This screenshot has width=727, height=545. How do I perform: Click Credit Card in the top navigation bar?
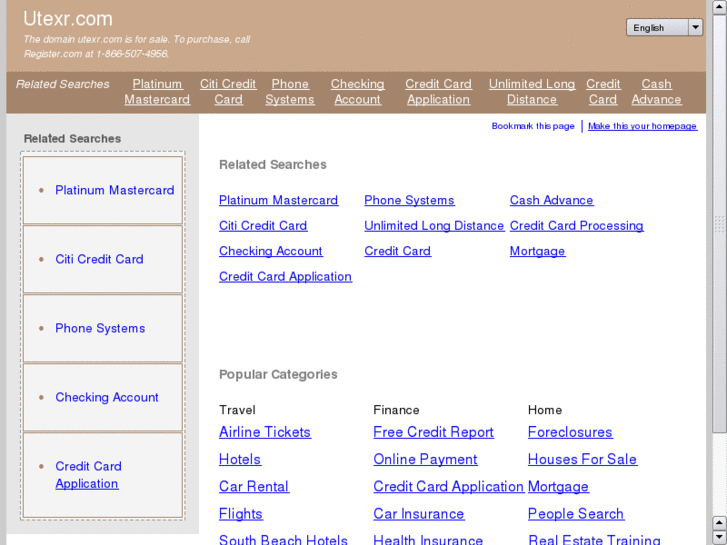point(603,91)
